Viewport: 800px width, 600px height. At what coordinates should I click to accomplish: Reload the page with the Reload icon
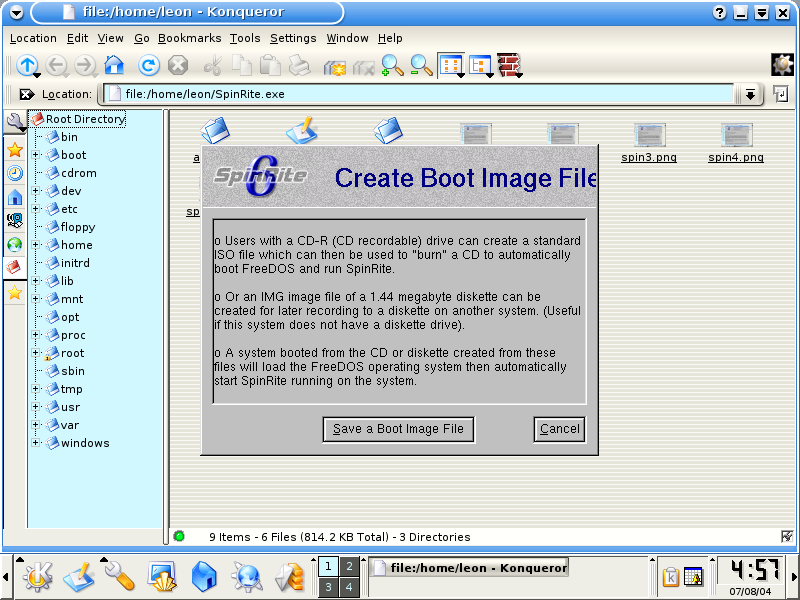click(148, 66)
